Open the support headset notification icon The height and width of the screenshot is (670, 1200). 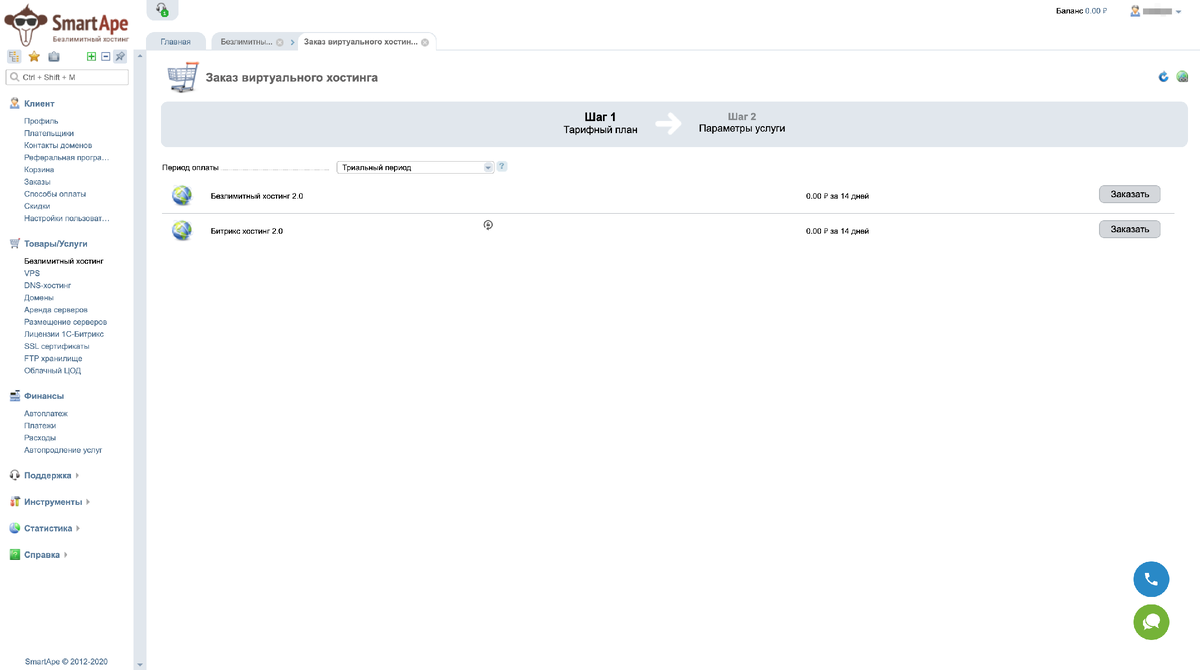click(x=163, y=9)
